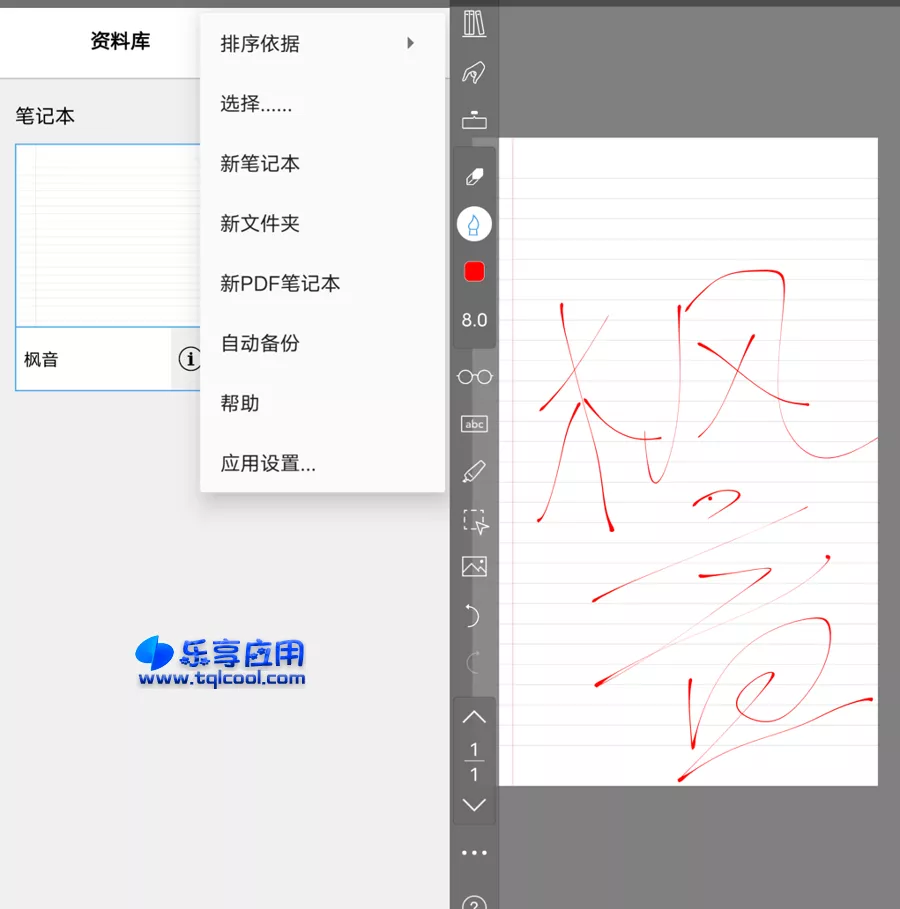Viewport: 900px width, 909px height.
Task: Open the lasso selection tool
Action: pyautogui.click(x=473, y=521)
